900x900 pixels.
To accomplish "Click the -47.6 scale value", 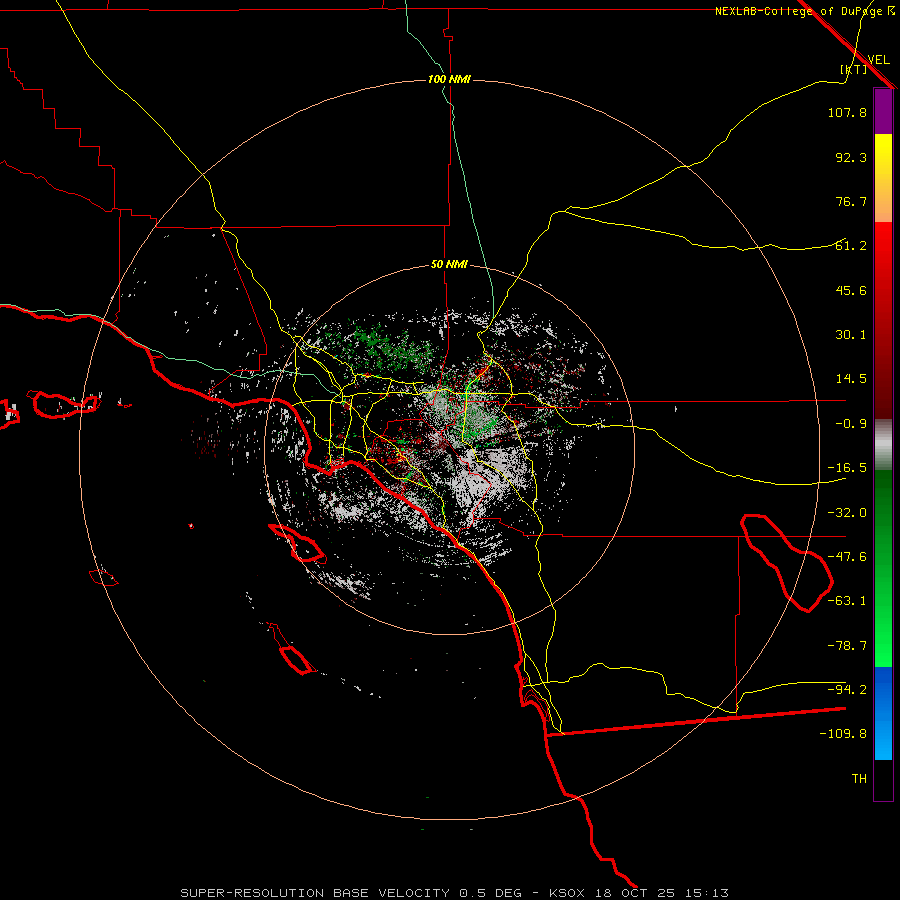I will 847,557.
